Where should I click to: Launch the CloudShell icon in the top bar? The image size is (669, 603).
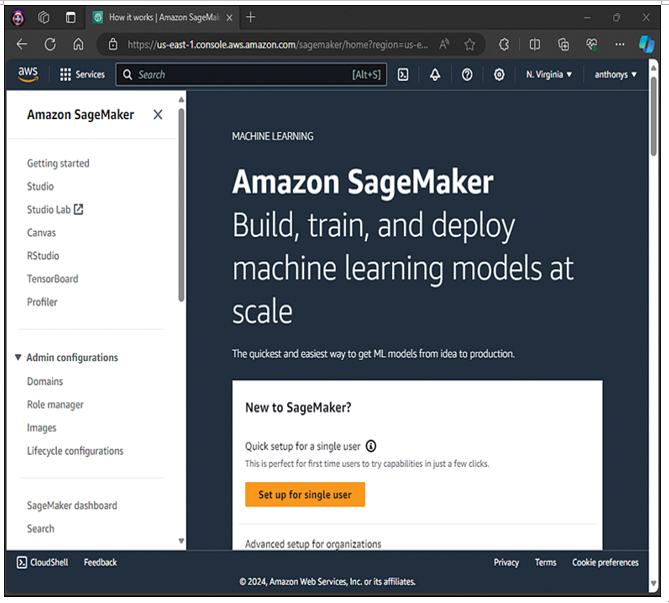tap(403, 75)
